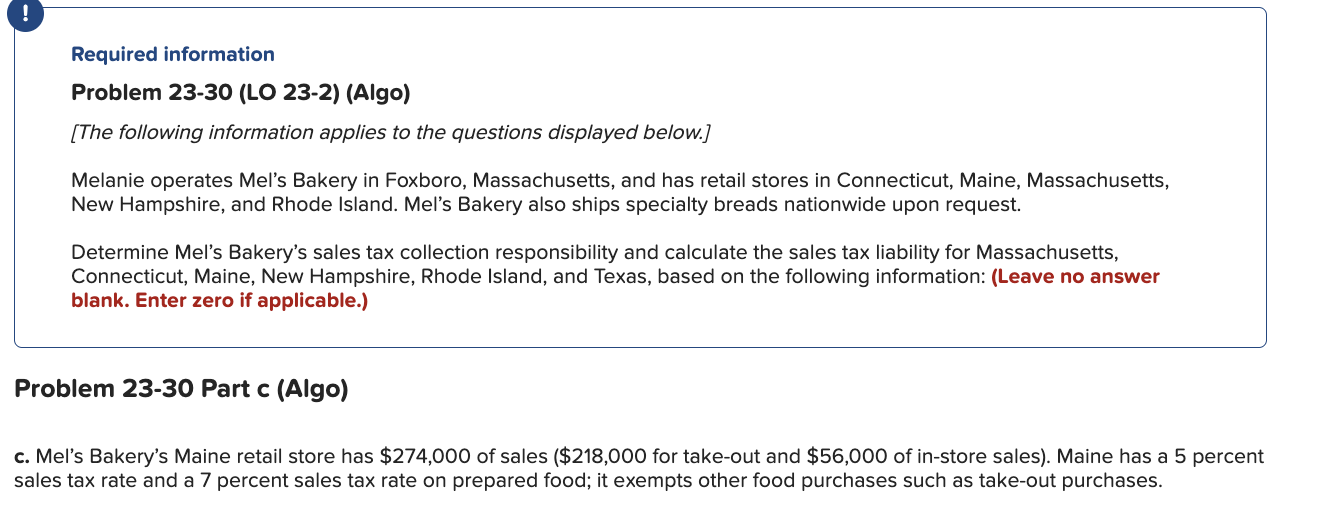
Task: Click the italic note about following information
Action: 391,133
